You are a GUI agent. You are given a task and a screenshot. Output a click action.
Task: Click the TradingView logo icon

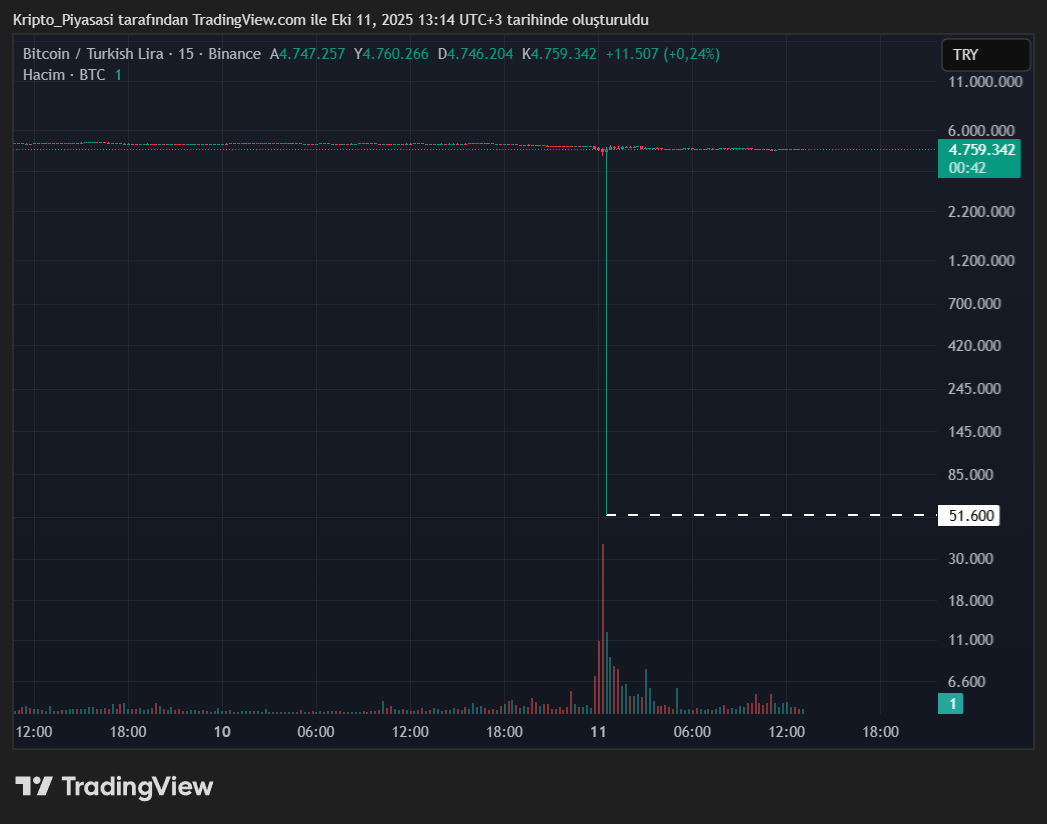(34, 786)
